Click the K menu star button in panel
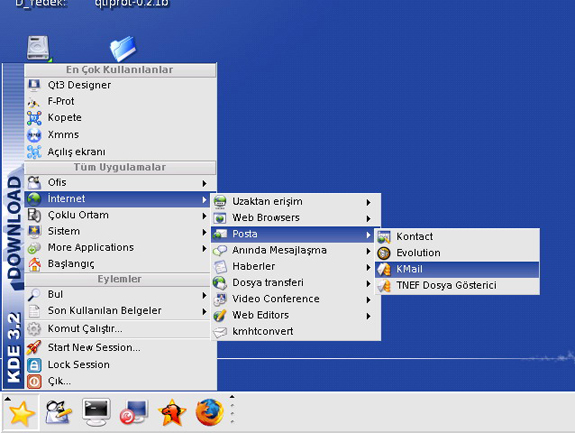This screenshot has width=575, height=433. click(21, 413)
